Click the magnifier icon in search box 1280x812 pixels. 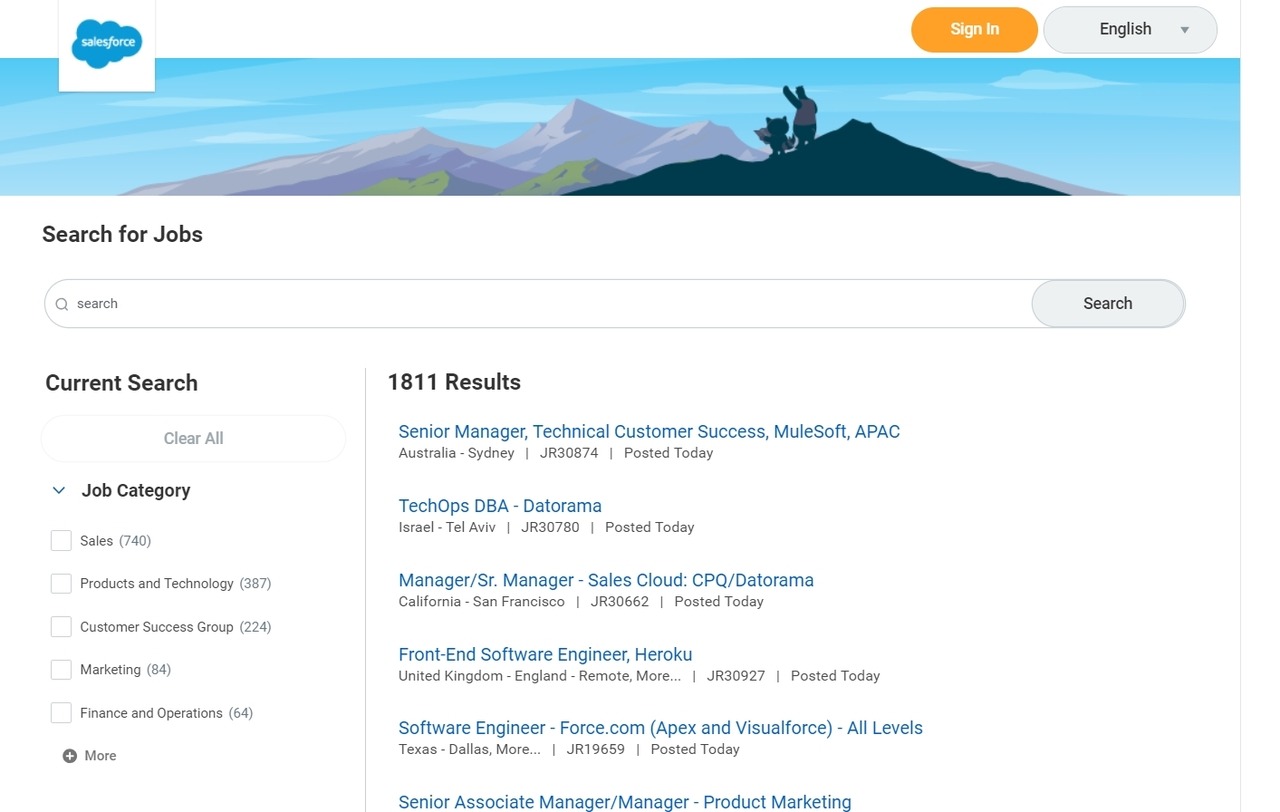62,304
